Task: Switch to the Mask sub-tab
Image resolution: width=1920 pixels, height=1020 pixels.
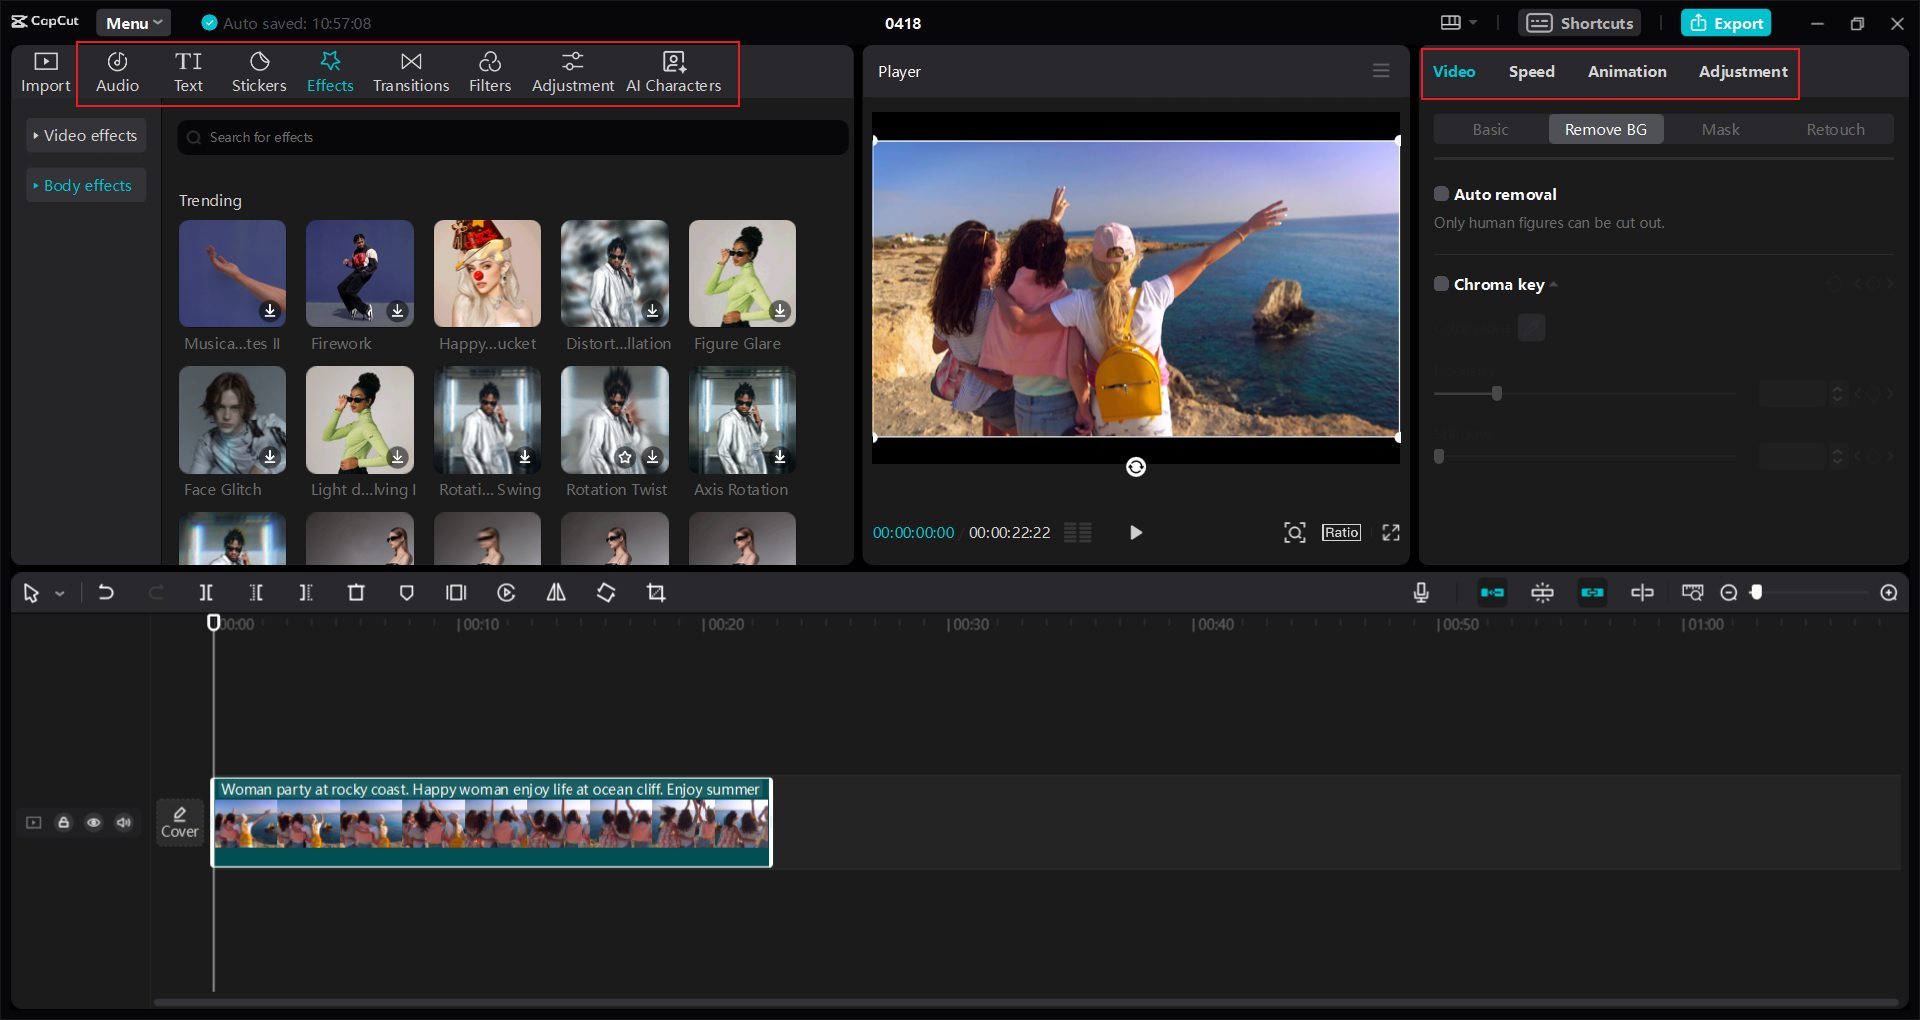Action: tap(1720, 130)
